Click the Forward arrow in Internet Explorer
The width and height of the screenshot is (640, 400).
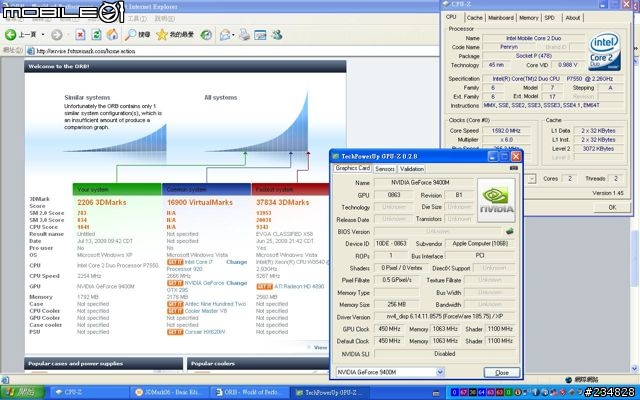[57, 35]
